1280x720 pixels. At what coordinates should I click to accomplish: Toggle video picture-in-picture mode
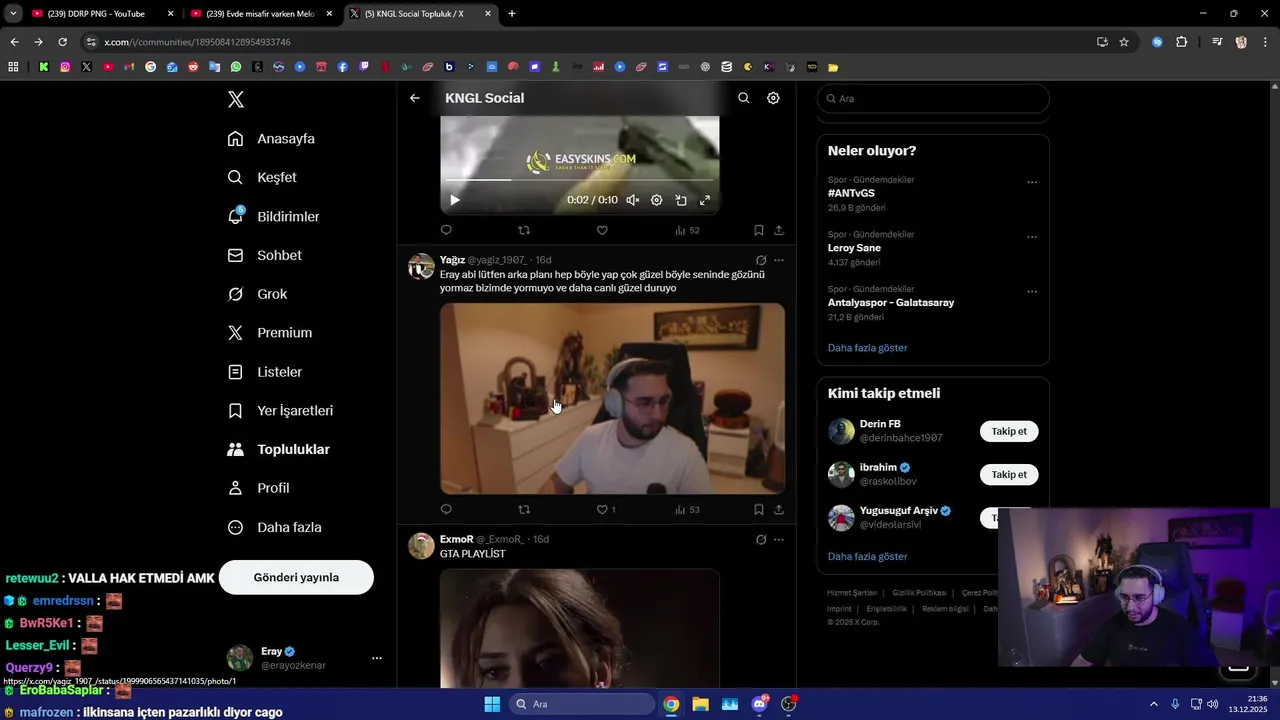(x=681, y=200)
